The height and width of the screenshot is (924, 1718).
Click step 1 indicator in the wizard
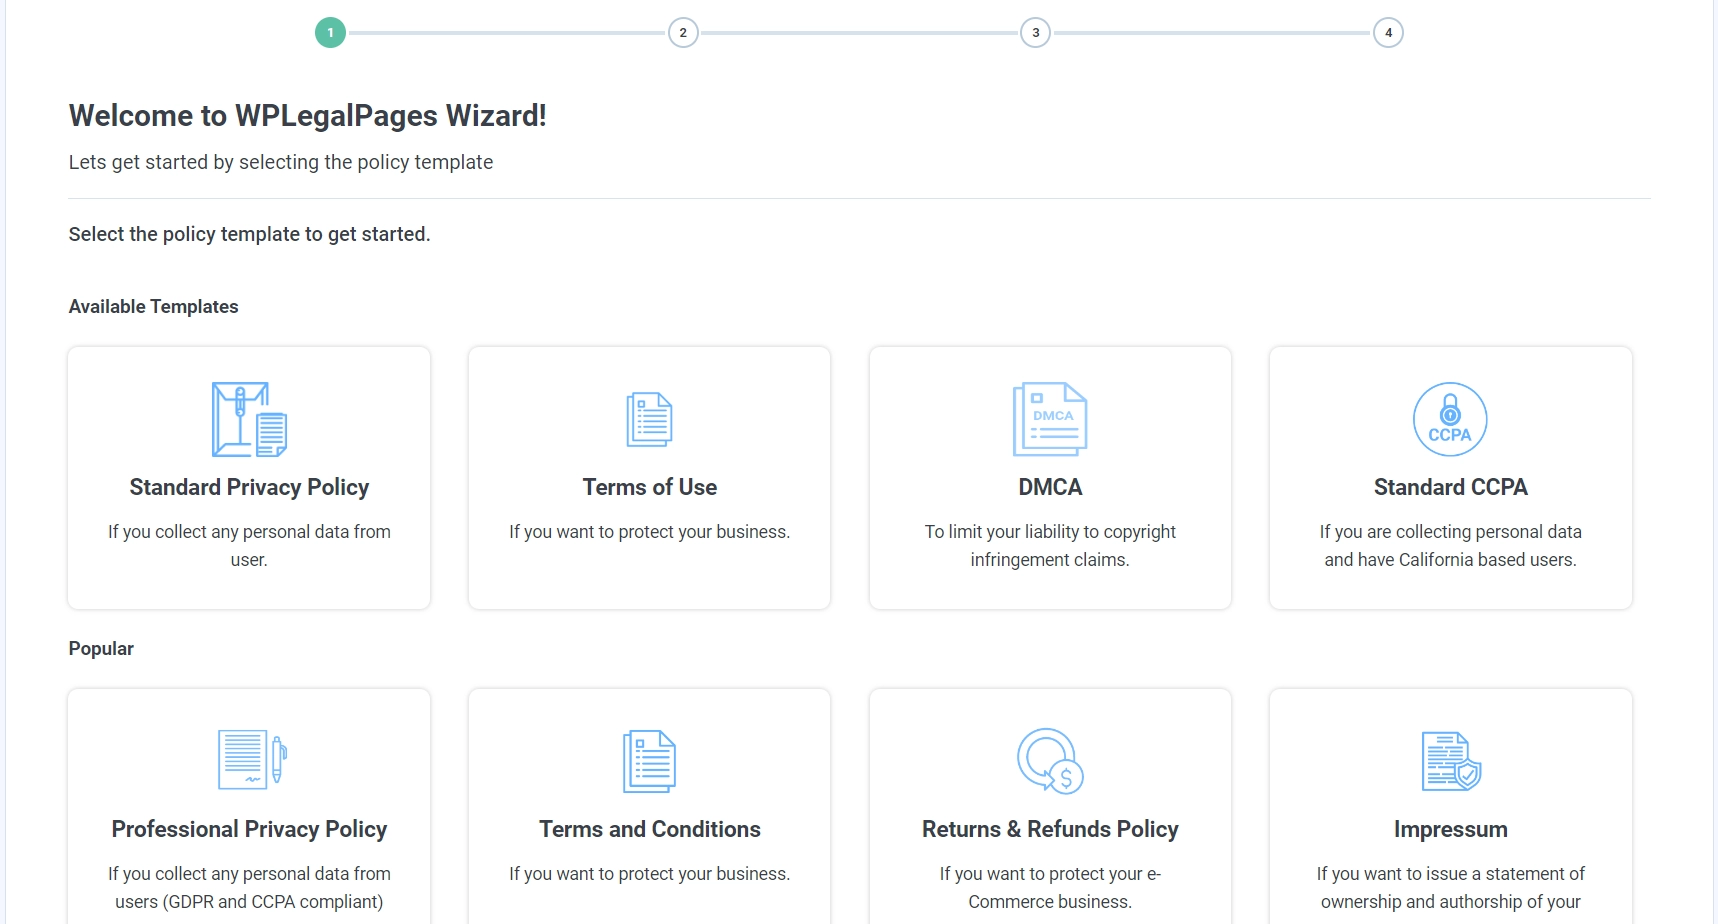pyautogui.click(x=331, y=31)
